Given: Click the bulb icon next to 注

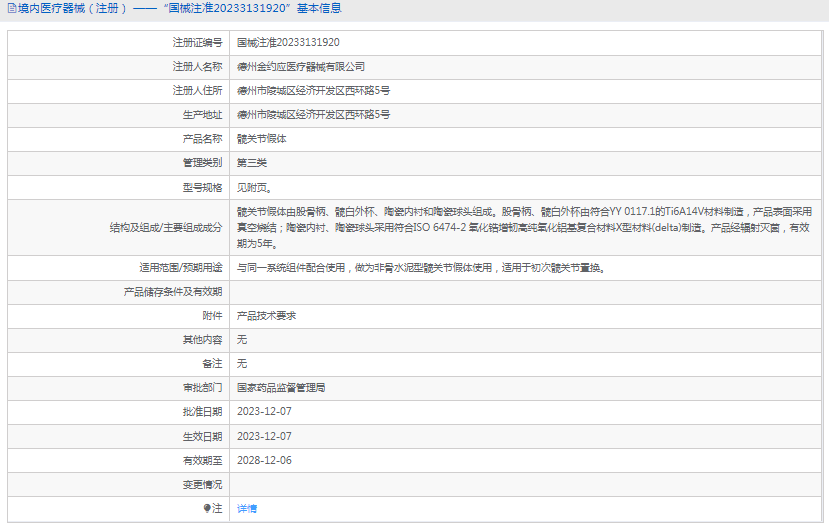Looking at the screenshot, I should (x=207, y=508).
